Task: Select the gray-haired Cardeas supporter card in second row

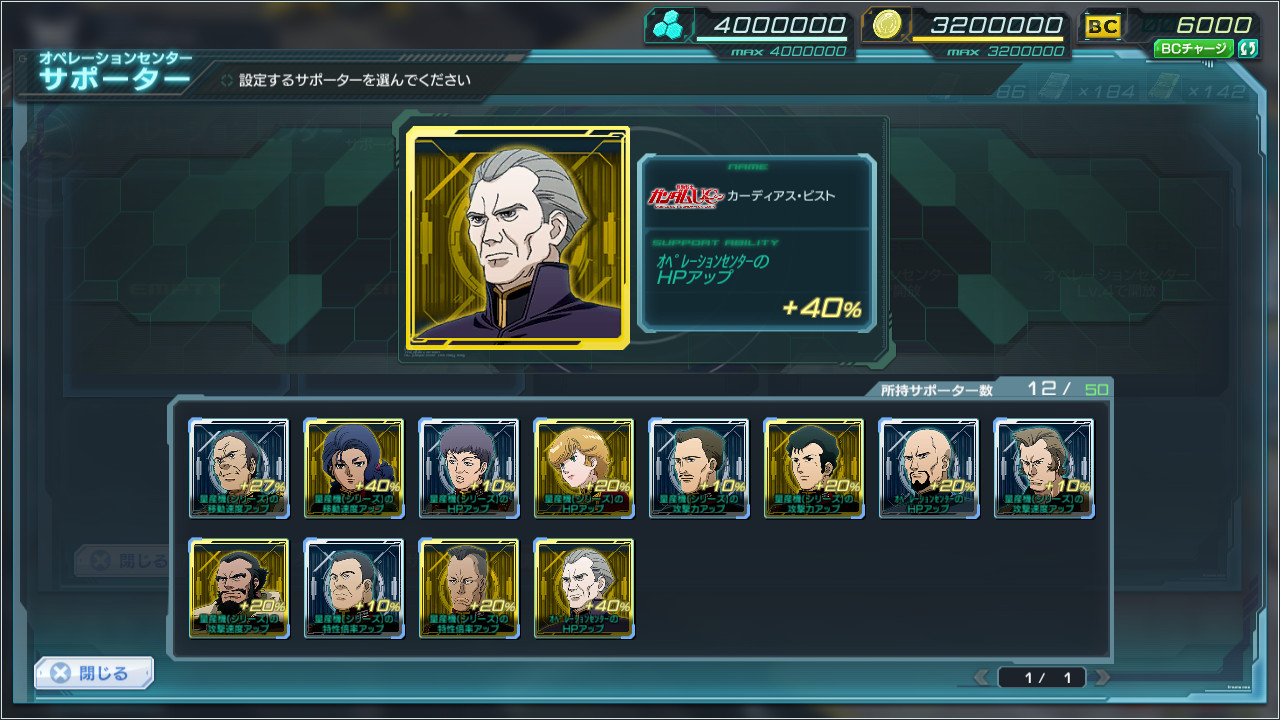Action: coord(584,588)
